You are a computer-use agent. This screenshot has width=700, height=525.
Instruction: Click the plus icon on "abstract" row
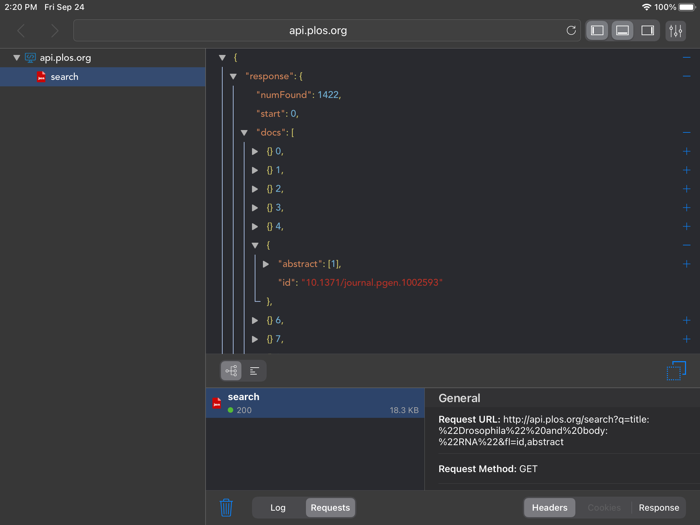point(687,264)
